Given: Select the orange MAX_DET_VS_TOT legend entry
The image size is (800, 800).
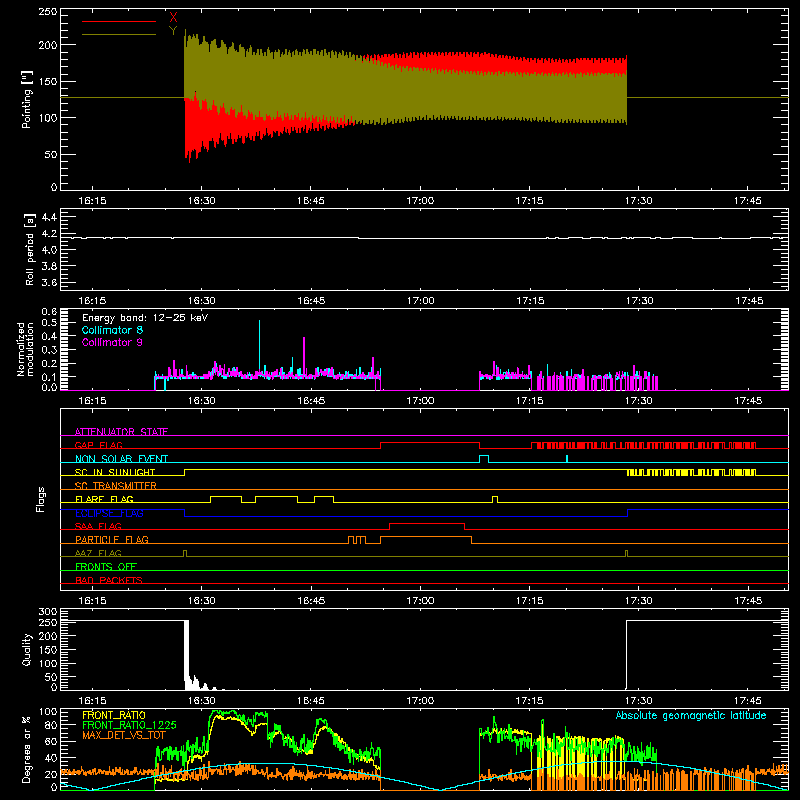Looking at the screenshot, I should click(x=124, y=735).
